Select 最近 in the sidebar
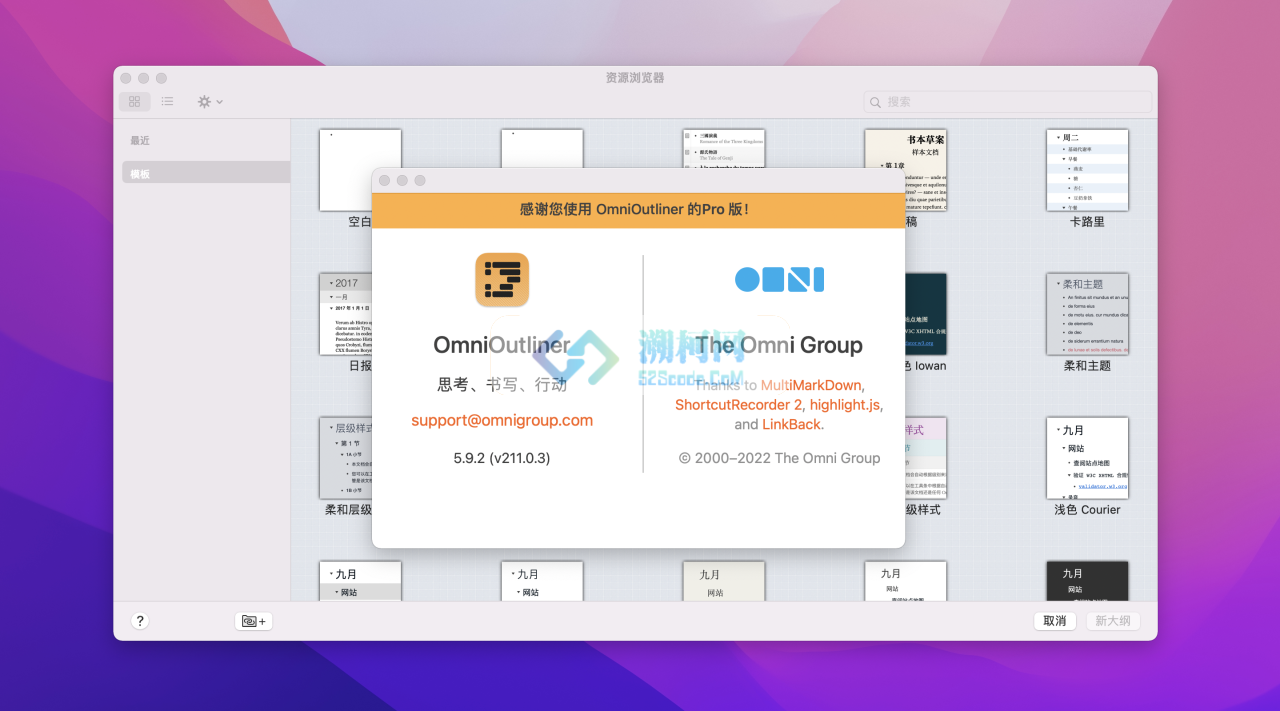 [140, 141]
